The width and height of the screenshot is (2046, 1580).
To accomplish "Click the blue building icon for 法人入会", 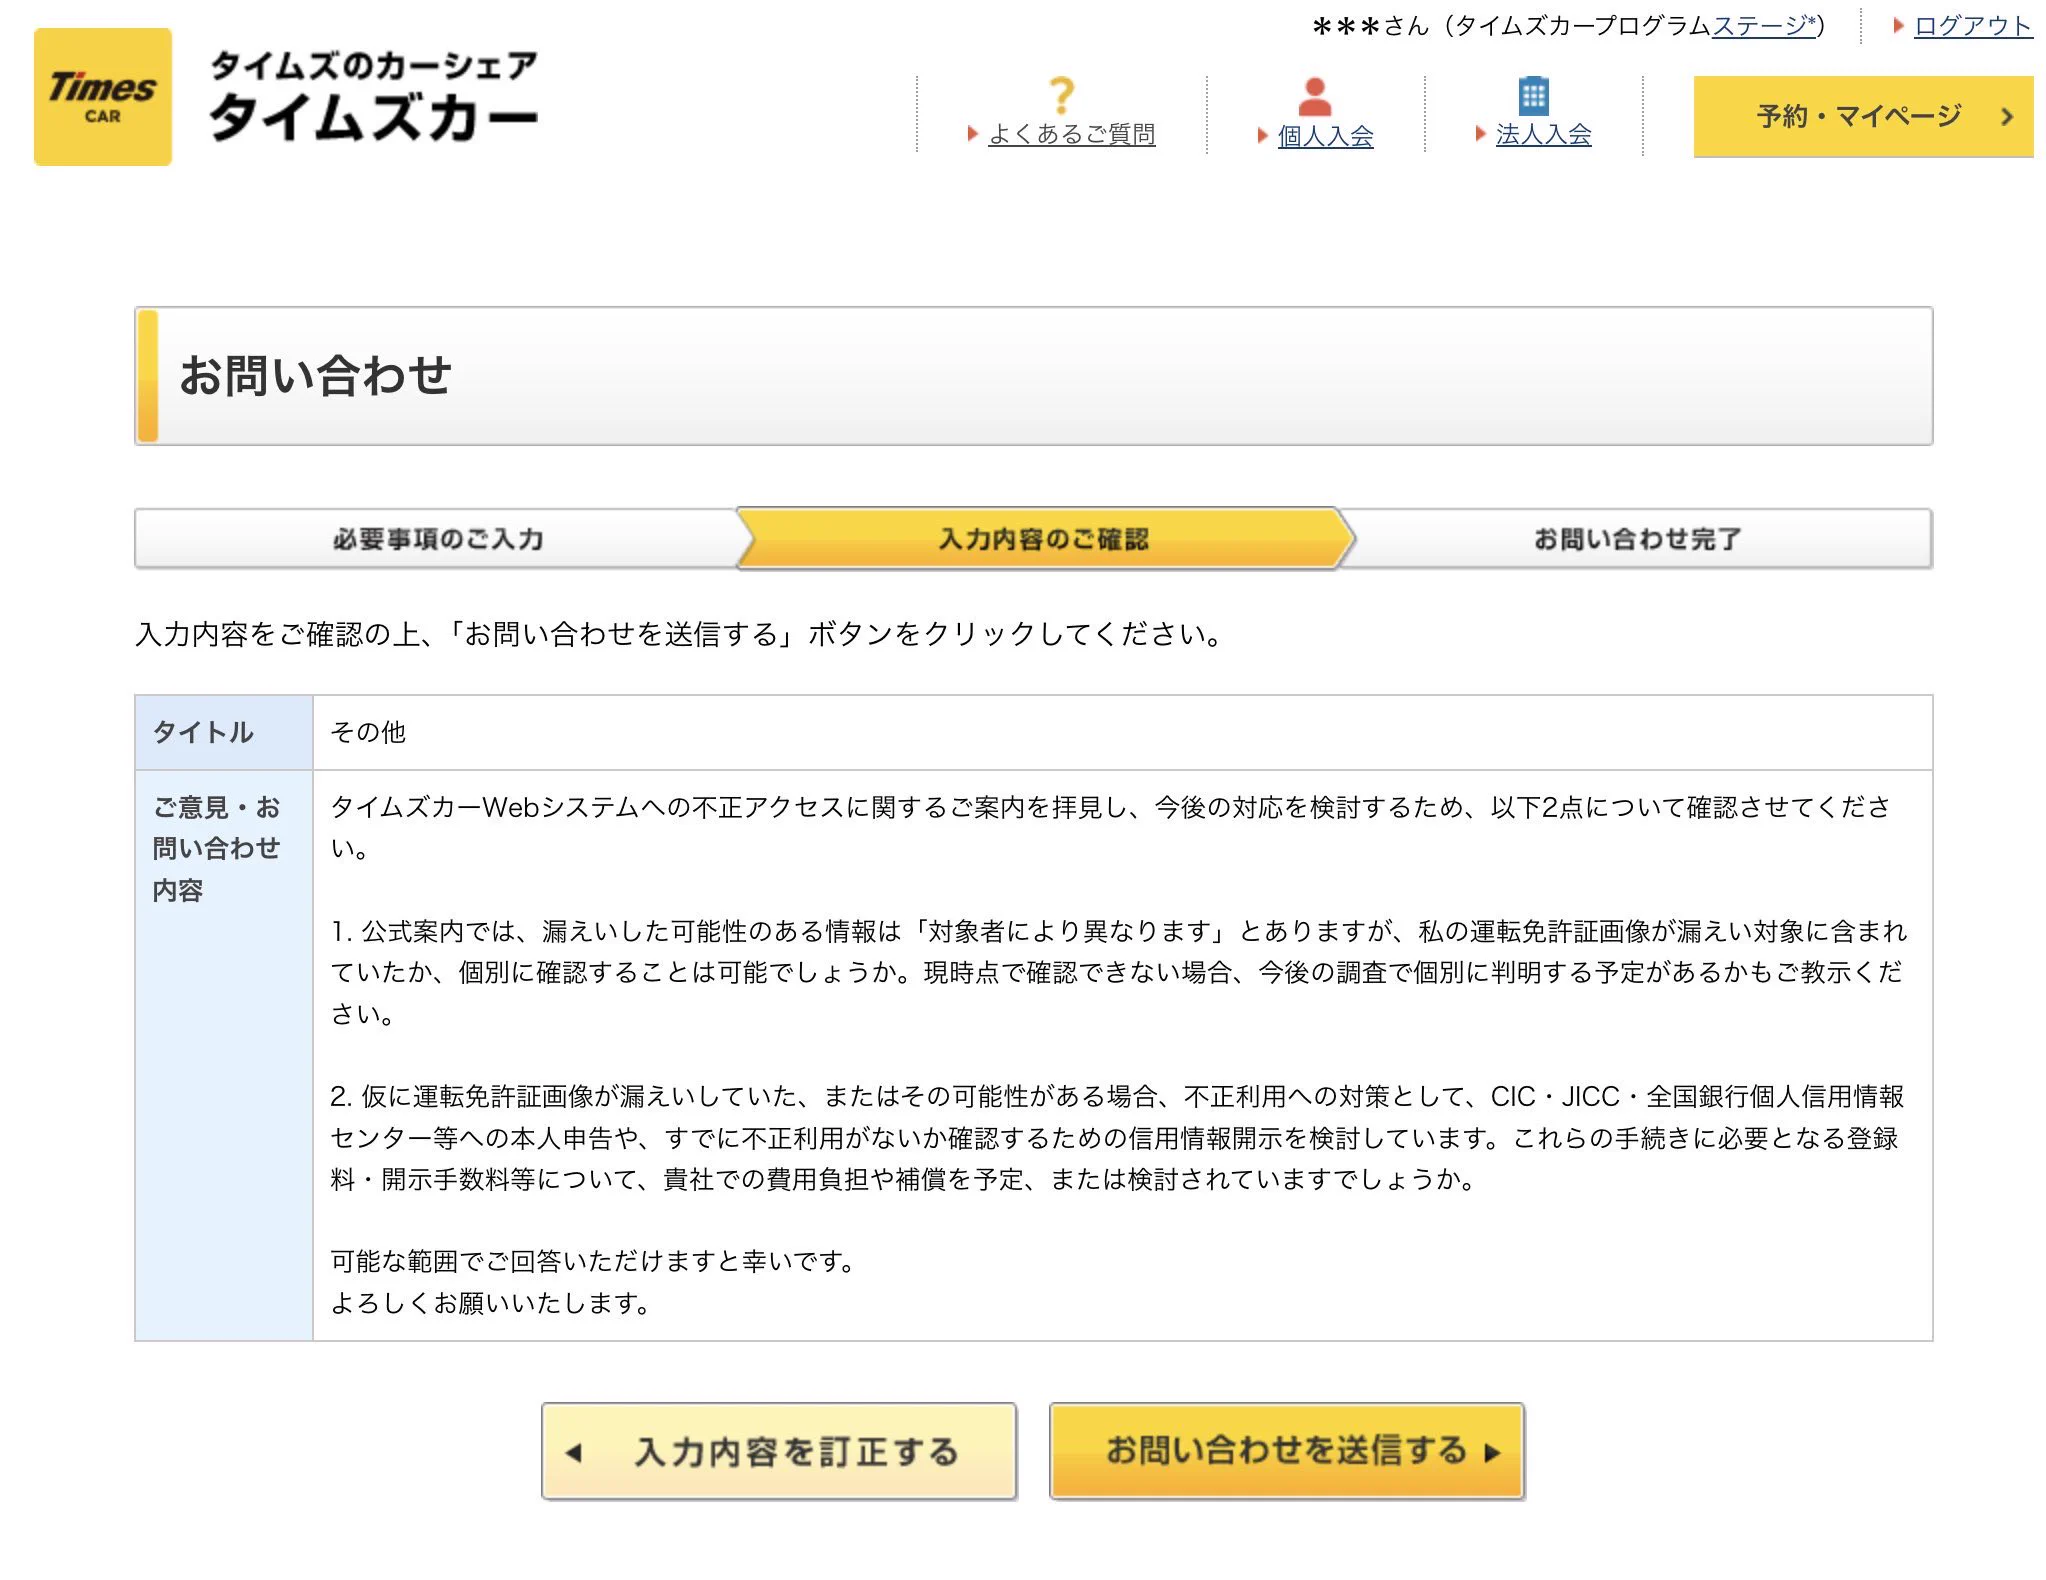I will pyautogui.click(x=1533, y=96).
